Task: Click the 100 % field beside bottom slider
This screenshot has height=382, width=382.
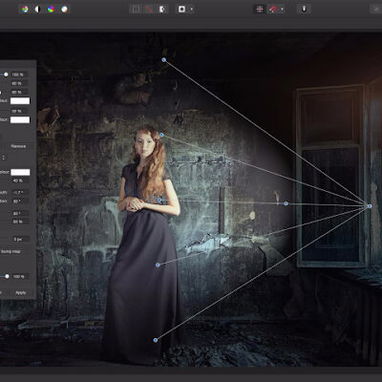Action: [19, 276]
